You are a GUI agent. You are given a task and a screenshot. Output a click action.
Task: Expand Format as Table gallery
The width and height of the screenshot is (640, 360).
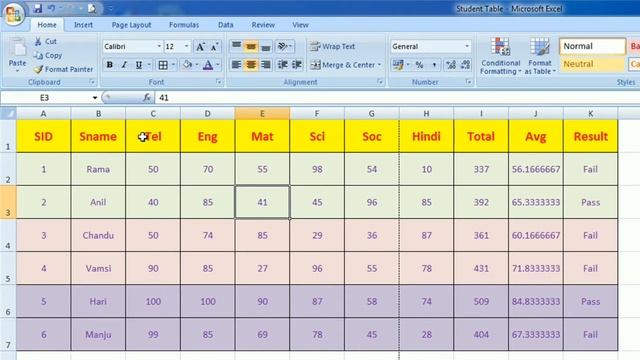(540, 56)
